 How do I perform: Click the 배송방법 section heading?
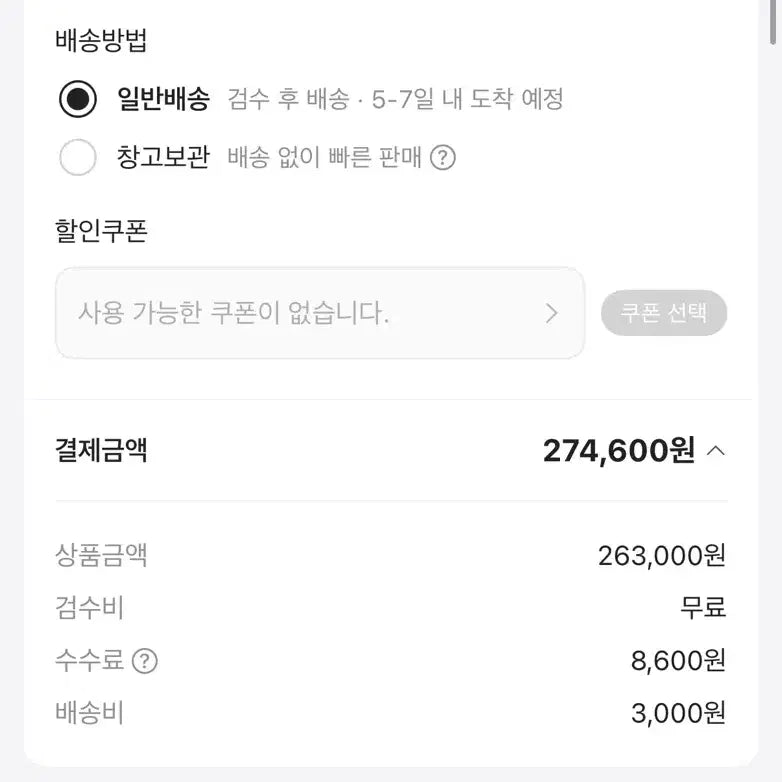click(101, 40)
